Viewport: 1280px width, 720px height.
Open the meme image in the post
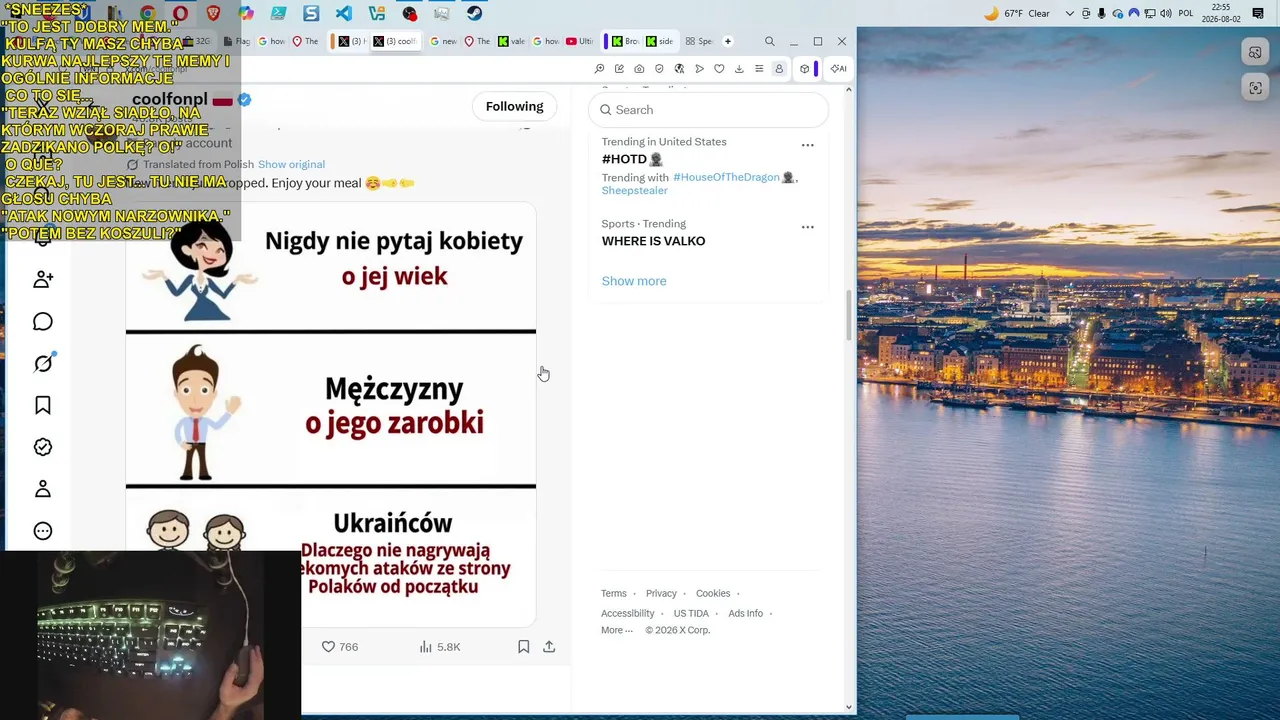pos(331,414)
